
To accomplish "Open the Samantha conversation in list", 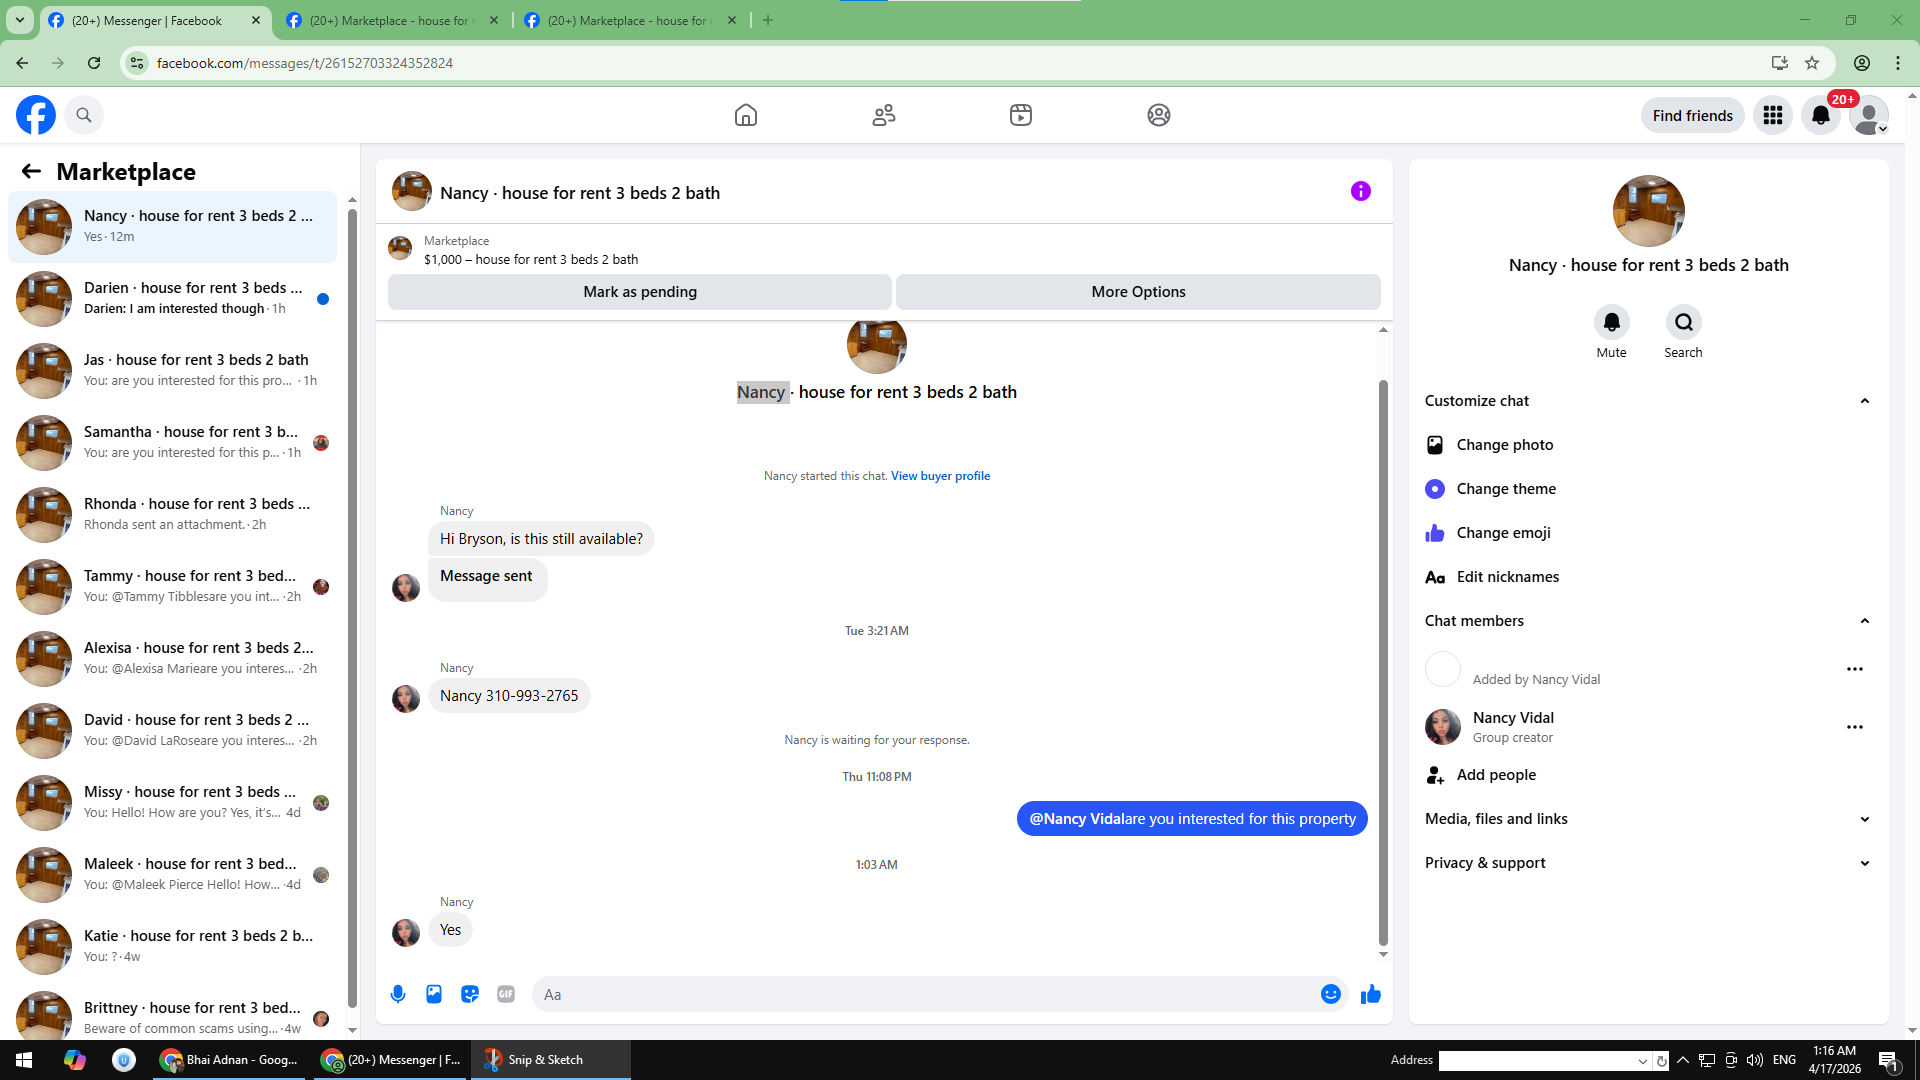I will [172, 442].
